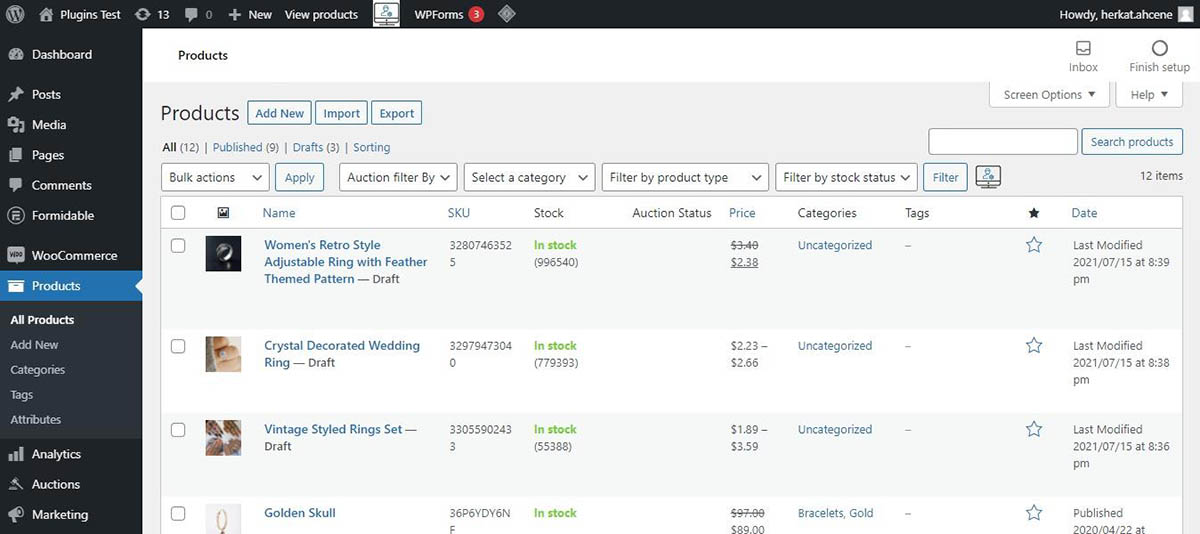The height and width of the screenshot is (534, 1200).
Task: Select the Women's Retro Style ring checkbox
Action: pos(178,246)
